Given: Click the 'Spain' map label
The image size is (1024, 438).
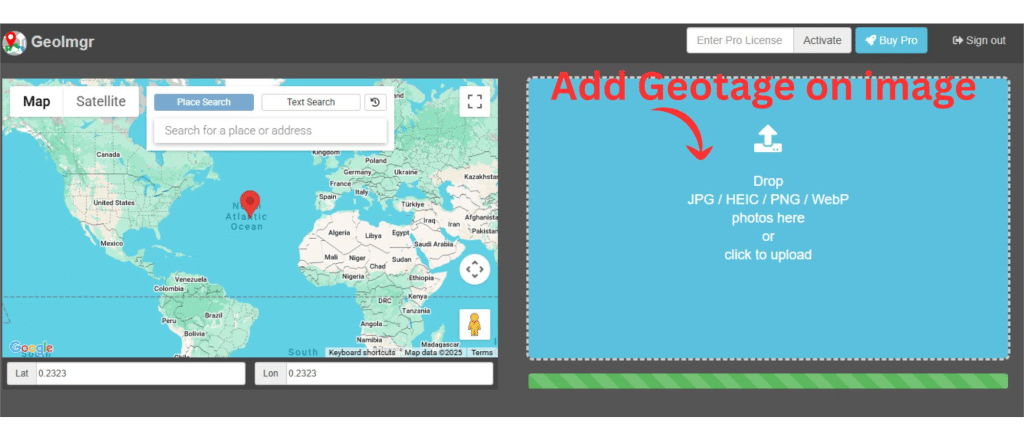Looking at the screenshot, I should [327, 196].
